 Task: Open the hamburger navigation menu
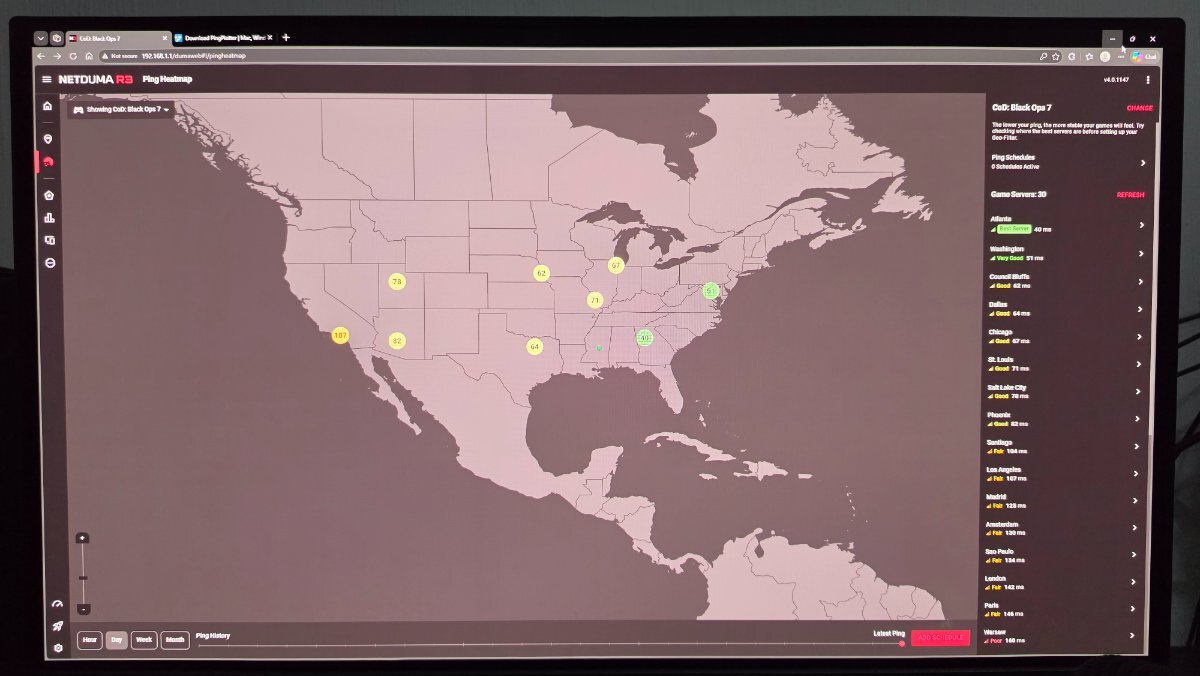(46, 79)
